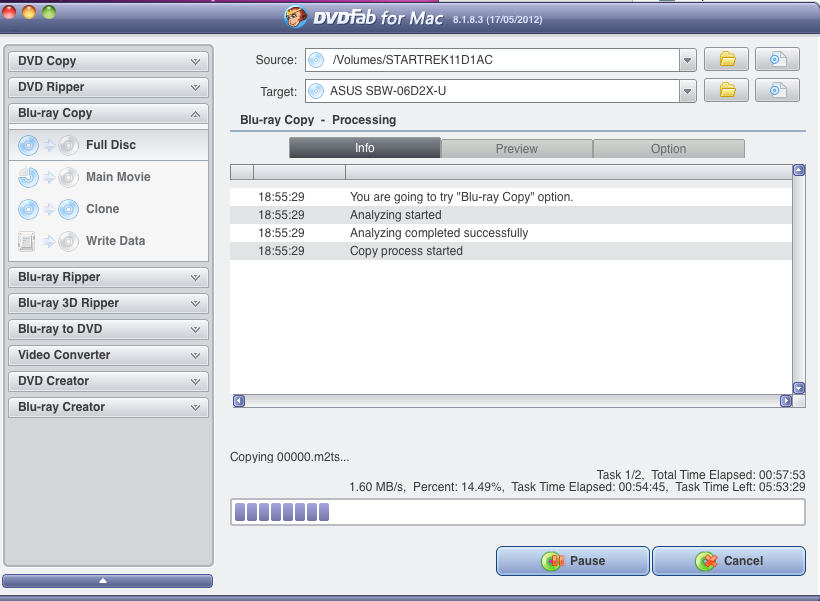The height and width of the screenshot is (601, 820).
Task: Click the Full Disc source disc icon
Action: coord(28,145)
